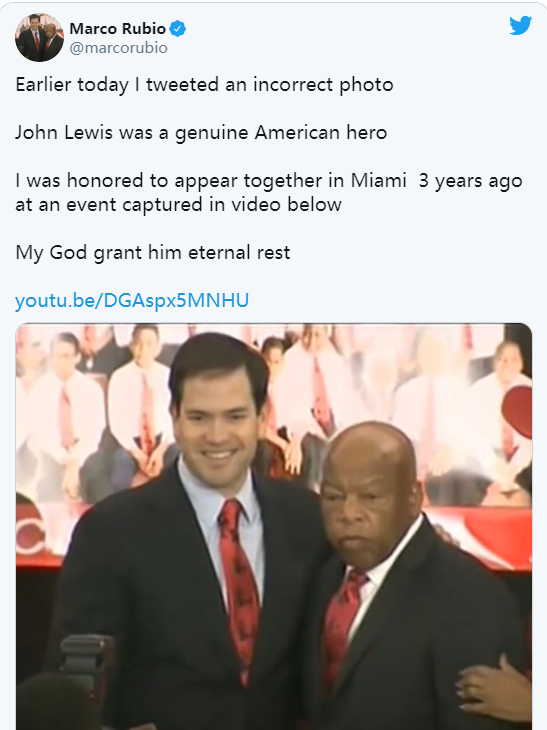Click the name "John Lewis" in the tweet
The image size is (547, 730).
click(x=64, y=133)
